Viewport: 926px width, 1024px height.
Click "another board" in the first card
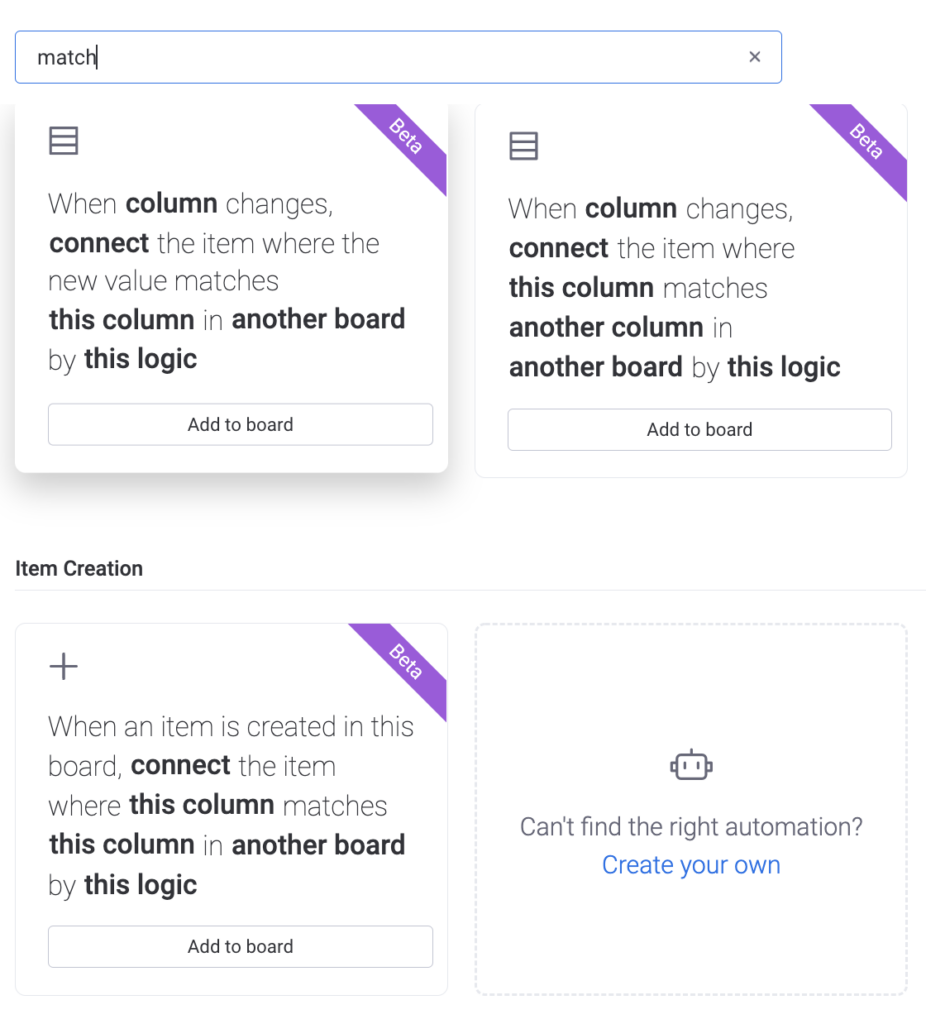(x=318, y=319)
